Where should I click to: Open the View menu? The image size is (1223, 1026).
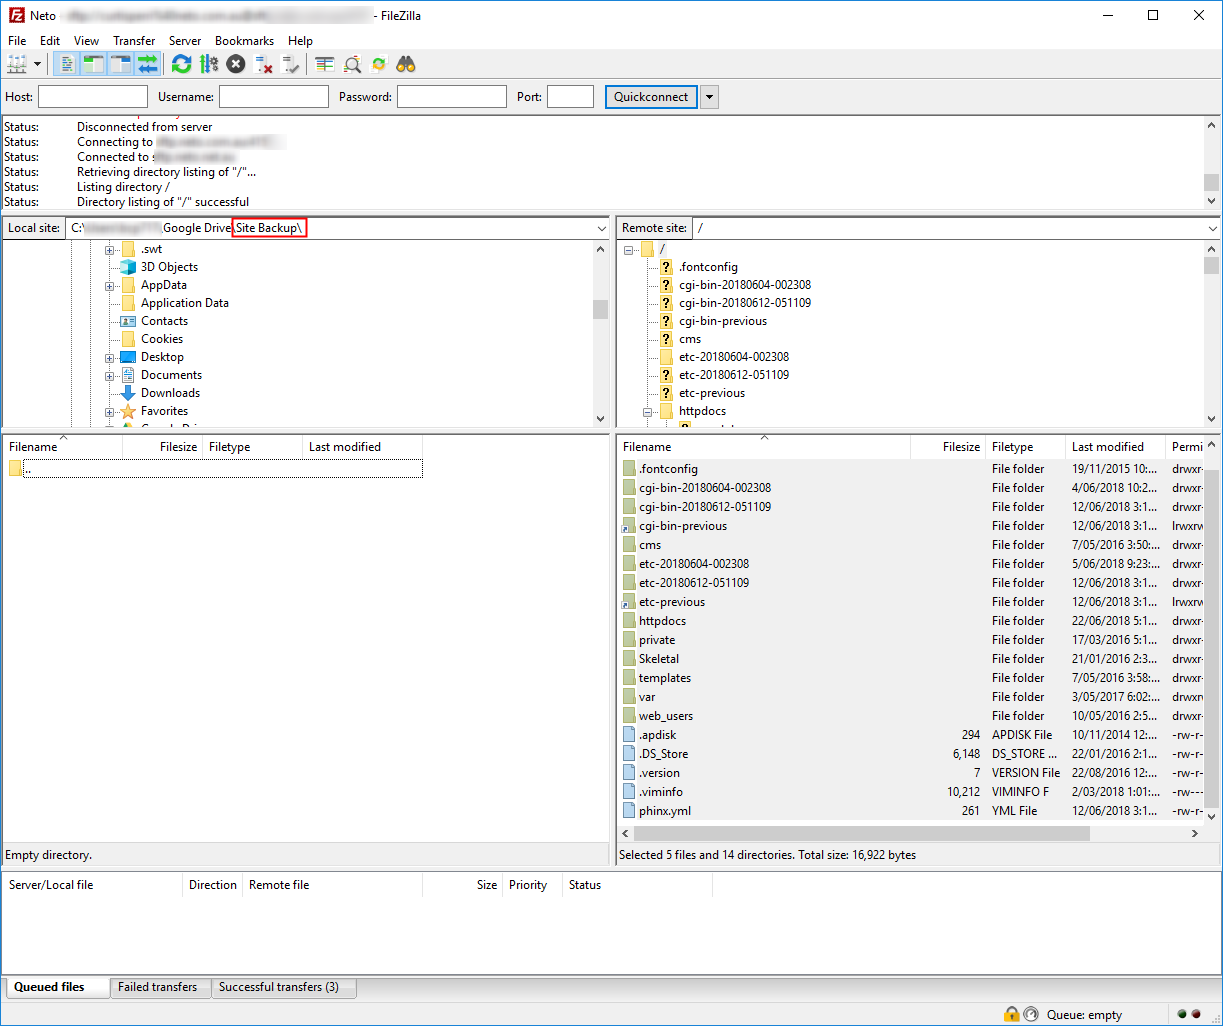[x=87, y=41]
